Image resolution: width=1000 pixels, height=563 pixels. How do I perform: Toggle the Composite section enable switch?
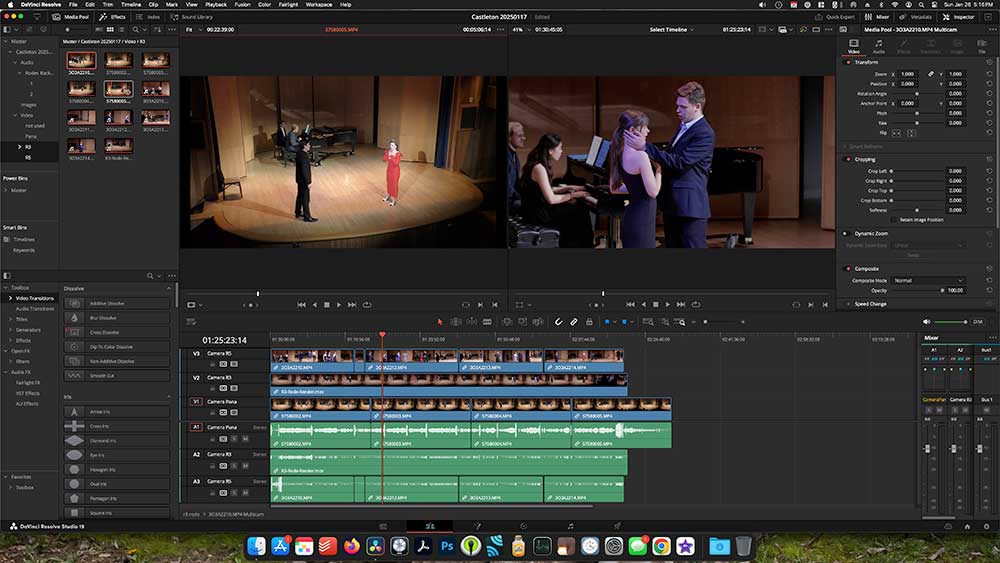coord(848,269)
